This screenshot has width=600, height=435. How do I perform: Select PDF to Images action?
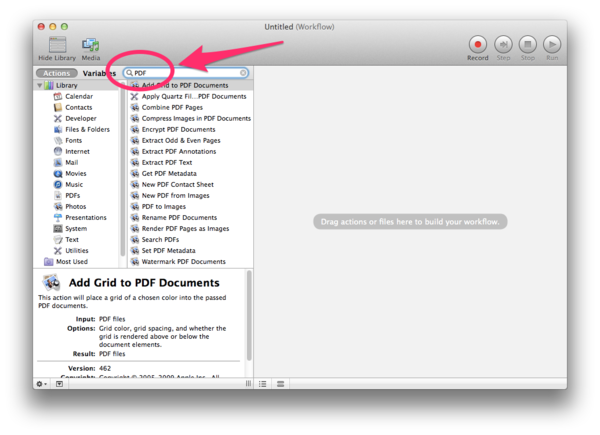pos(190,207)
